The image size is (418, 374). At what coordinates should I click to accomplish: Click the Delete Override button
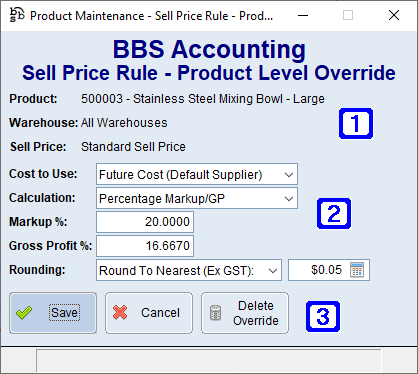coord(245,313)
